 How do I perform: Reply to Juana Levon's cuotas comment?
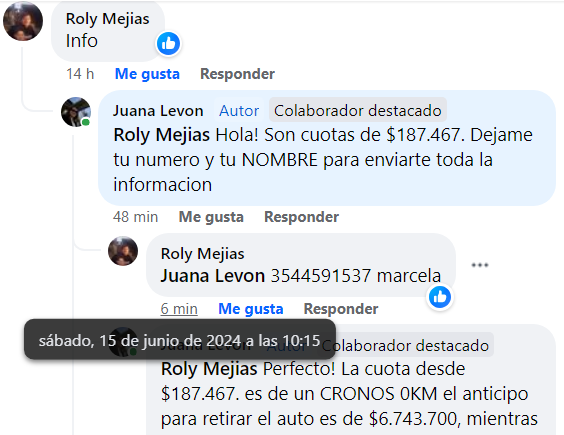pyautogui.click(x=301, y=217)
